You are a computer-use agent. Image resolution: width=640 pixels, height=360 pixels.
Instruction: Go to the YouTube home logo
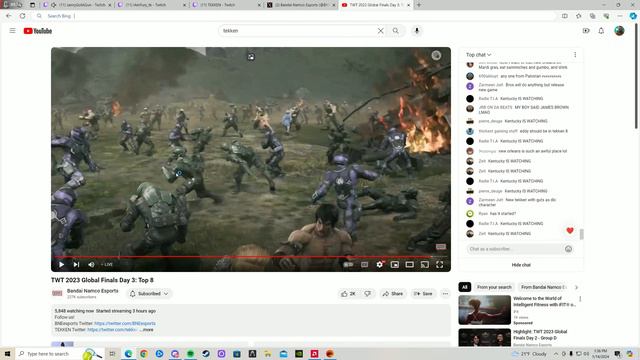tap(38, 31)
